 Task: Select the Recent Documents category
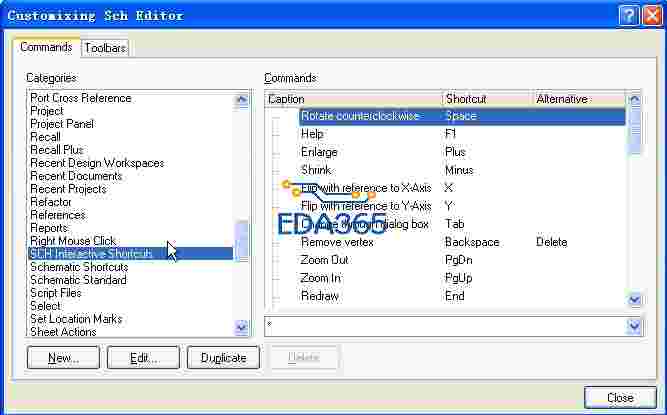tap(76, 176)
